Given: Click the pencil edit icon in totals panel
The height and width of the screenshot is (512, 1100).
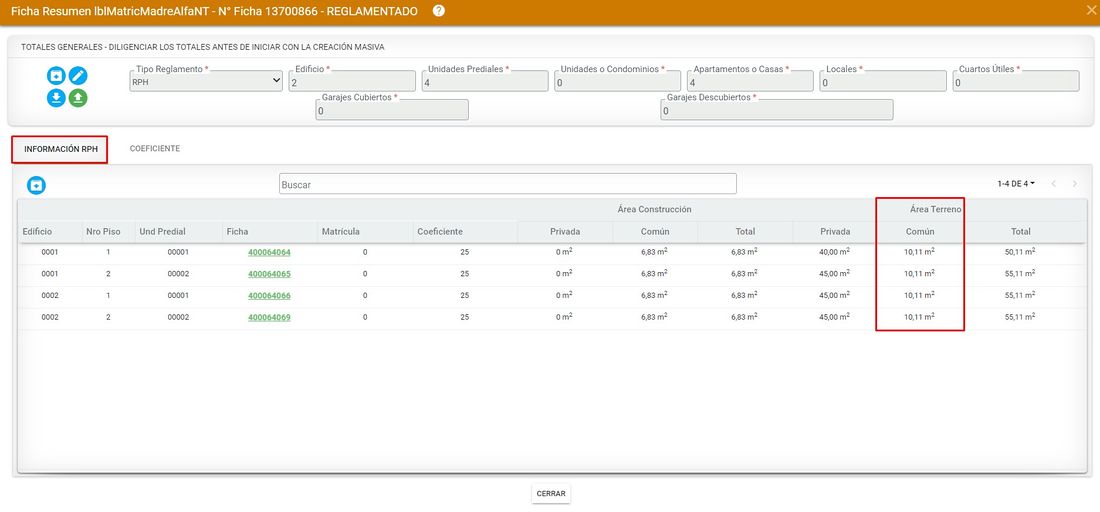Looking at the screenshot, I should click(x=78, y=76).
